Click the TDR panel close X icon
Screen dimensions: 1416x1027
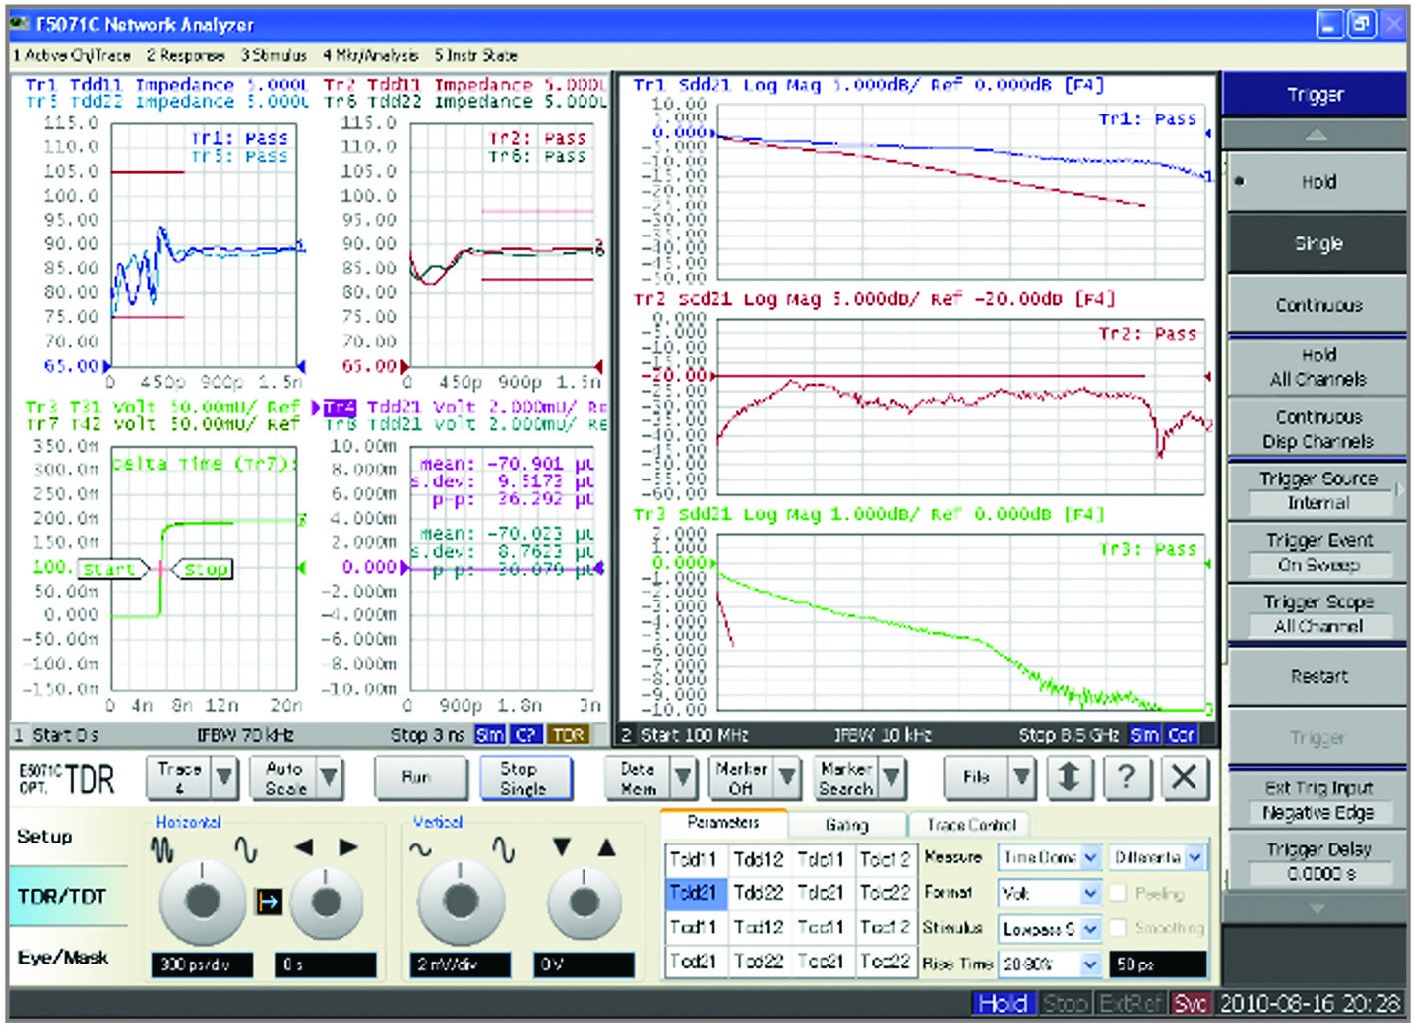coord(1184,777)
